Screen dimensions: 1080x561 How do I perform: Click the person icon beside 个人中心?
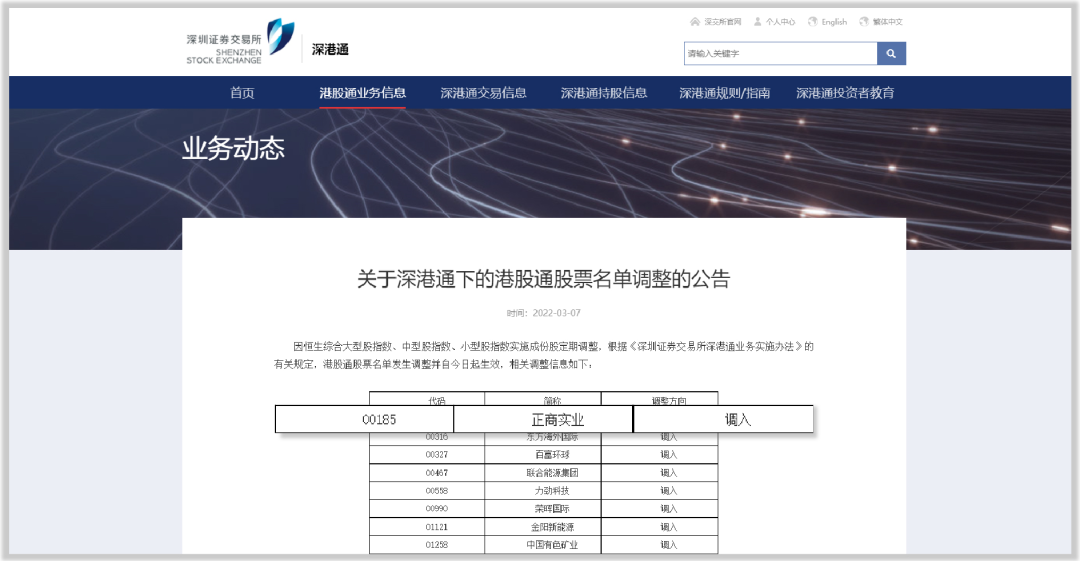758,21
